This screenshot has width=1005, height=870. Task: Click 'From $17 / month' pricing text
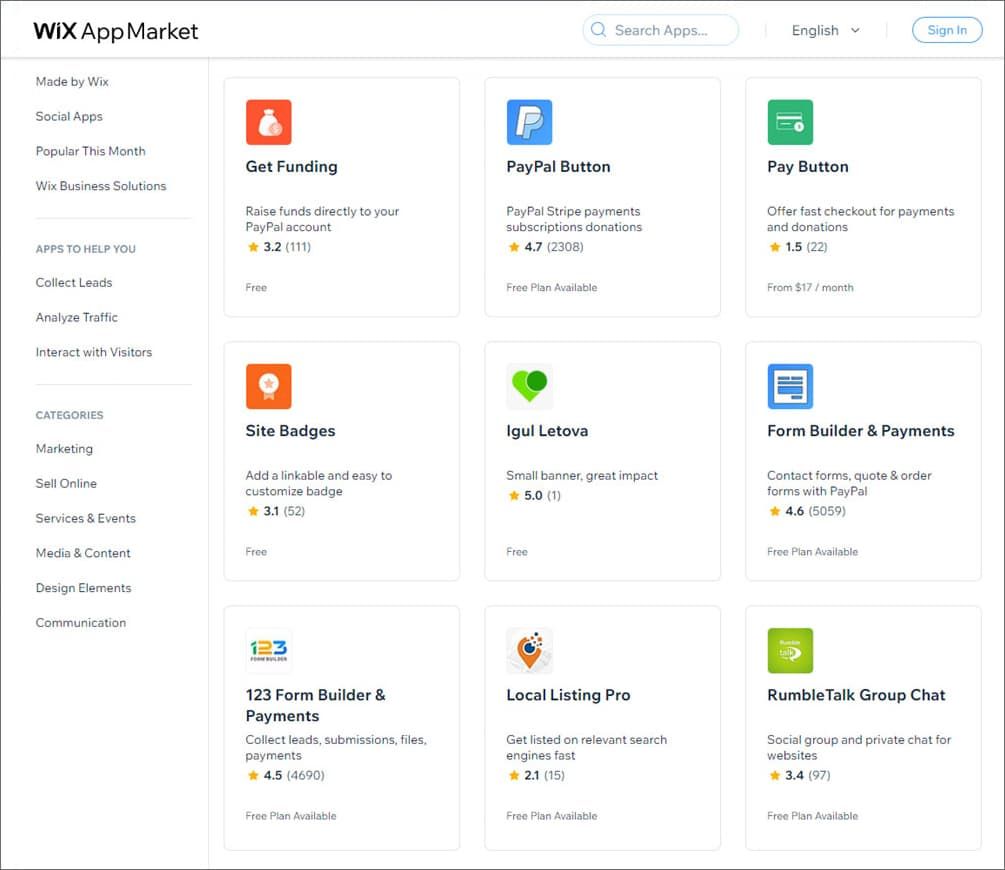(810, 287)
